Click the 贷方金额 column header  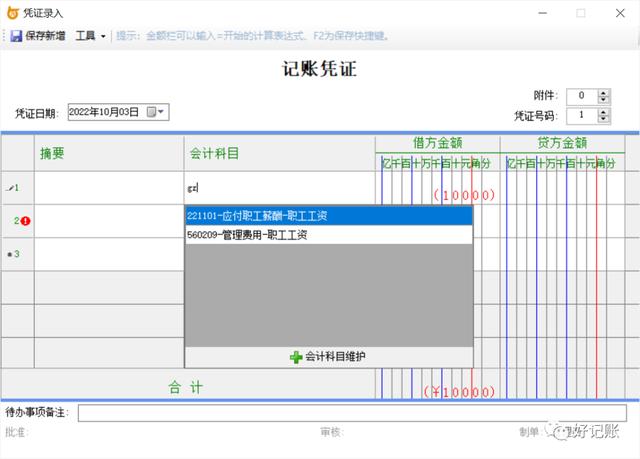(562, 143)
